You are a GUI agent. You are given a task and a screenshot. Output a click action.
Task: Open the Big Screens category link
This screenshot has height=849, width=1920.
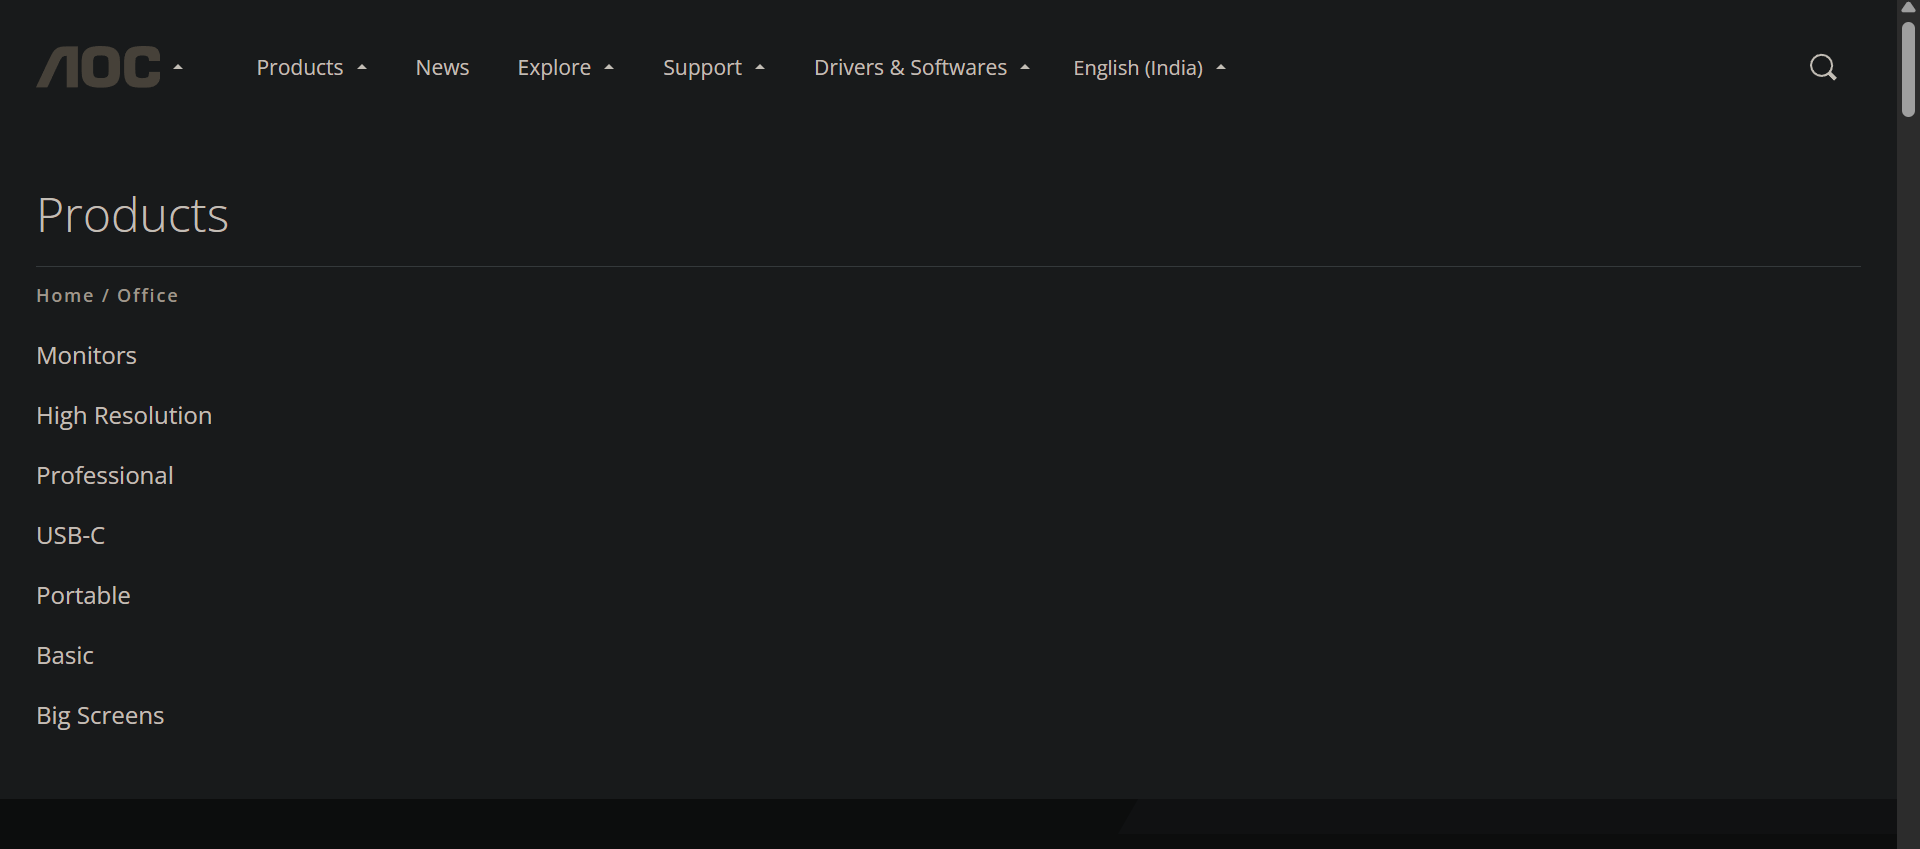pyautogui.click(x=100, y=715)
